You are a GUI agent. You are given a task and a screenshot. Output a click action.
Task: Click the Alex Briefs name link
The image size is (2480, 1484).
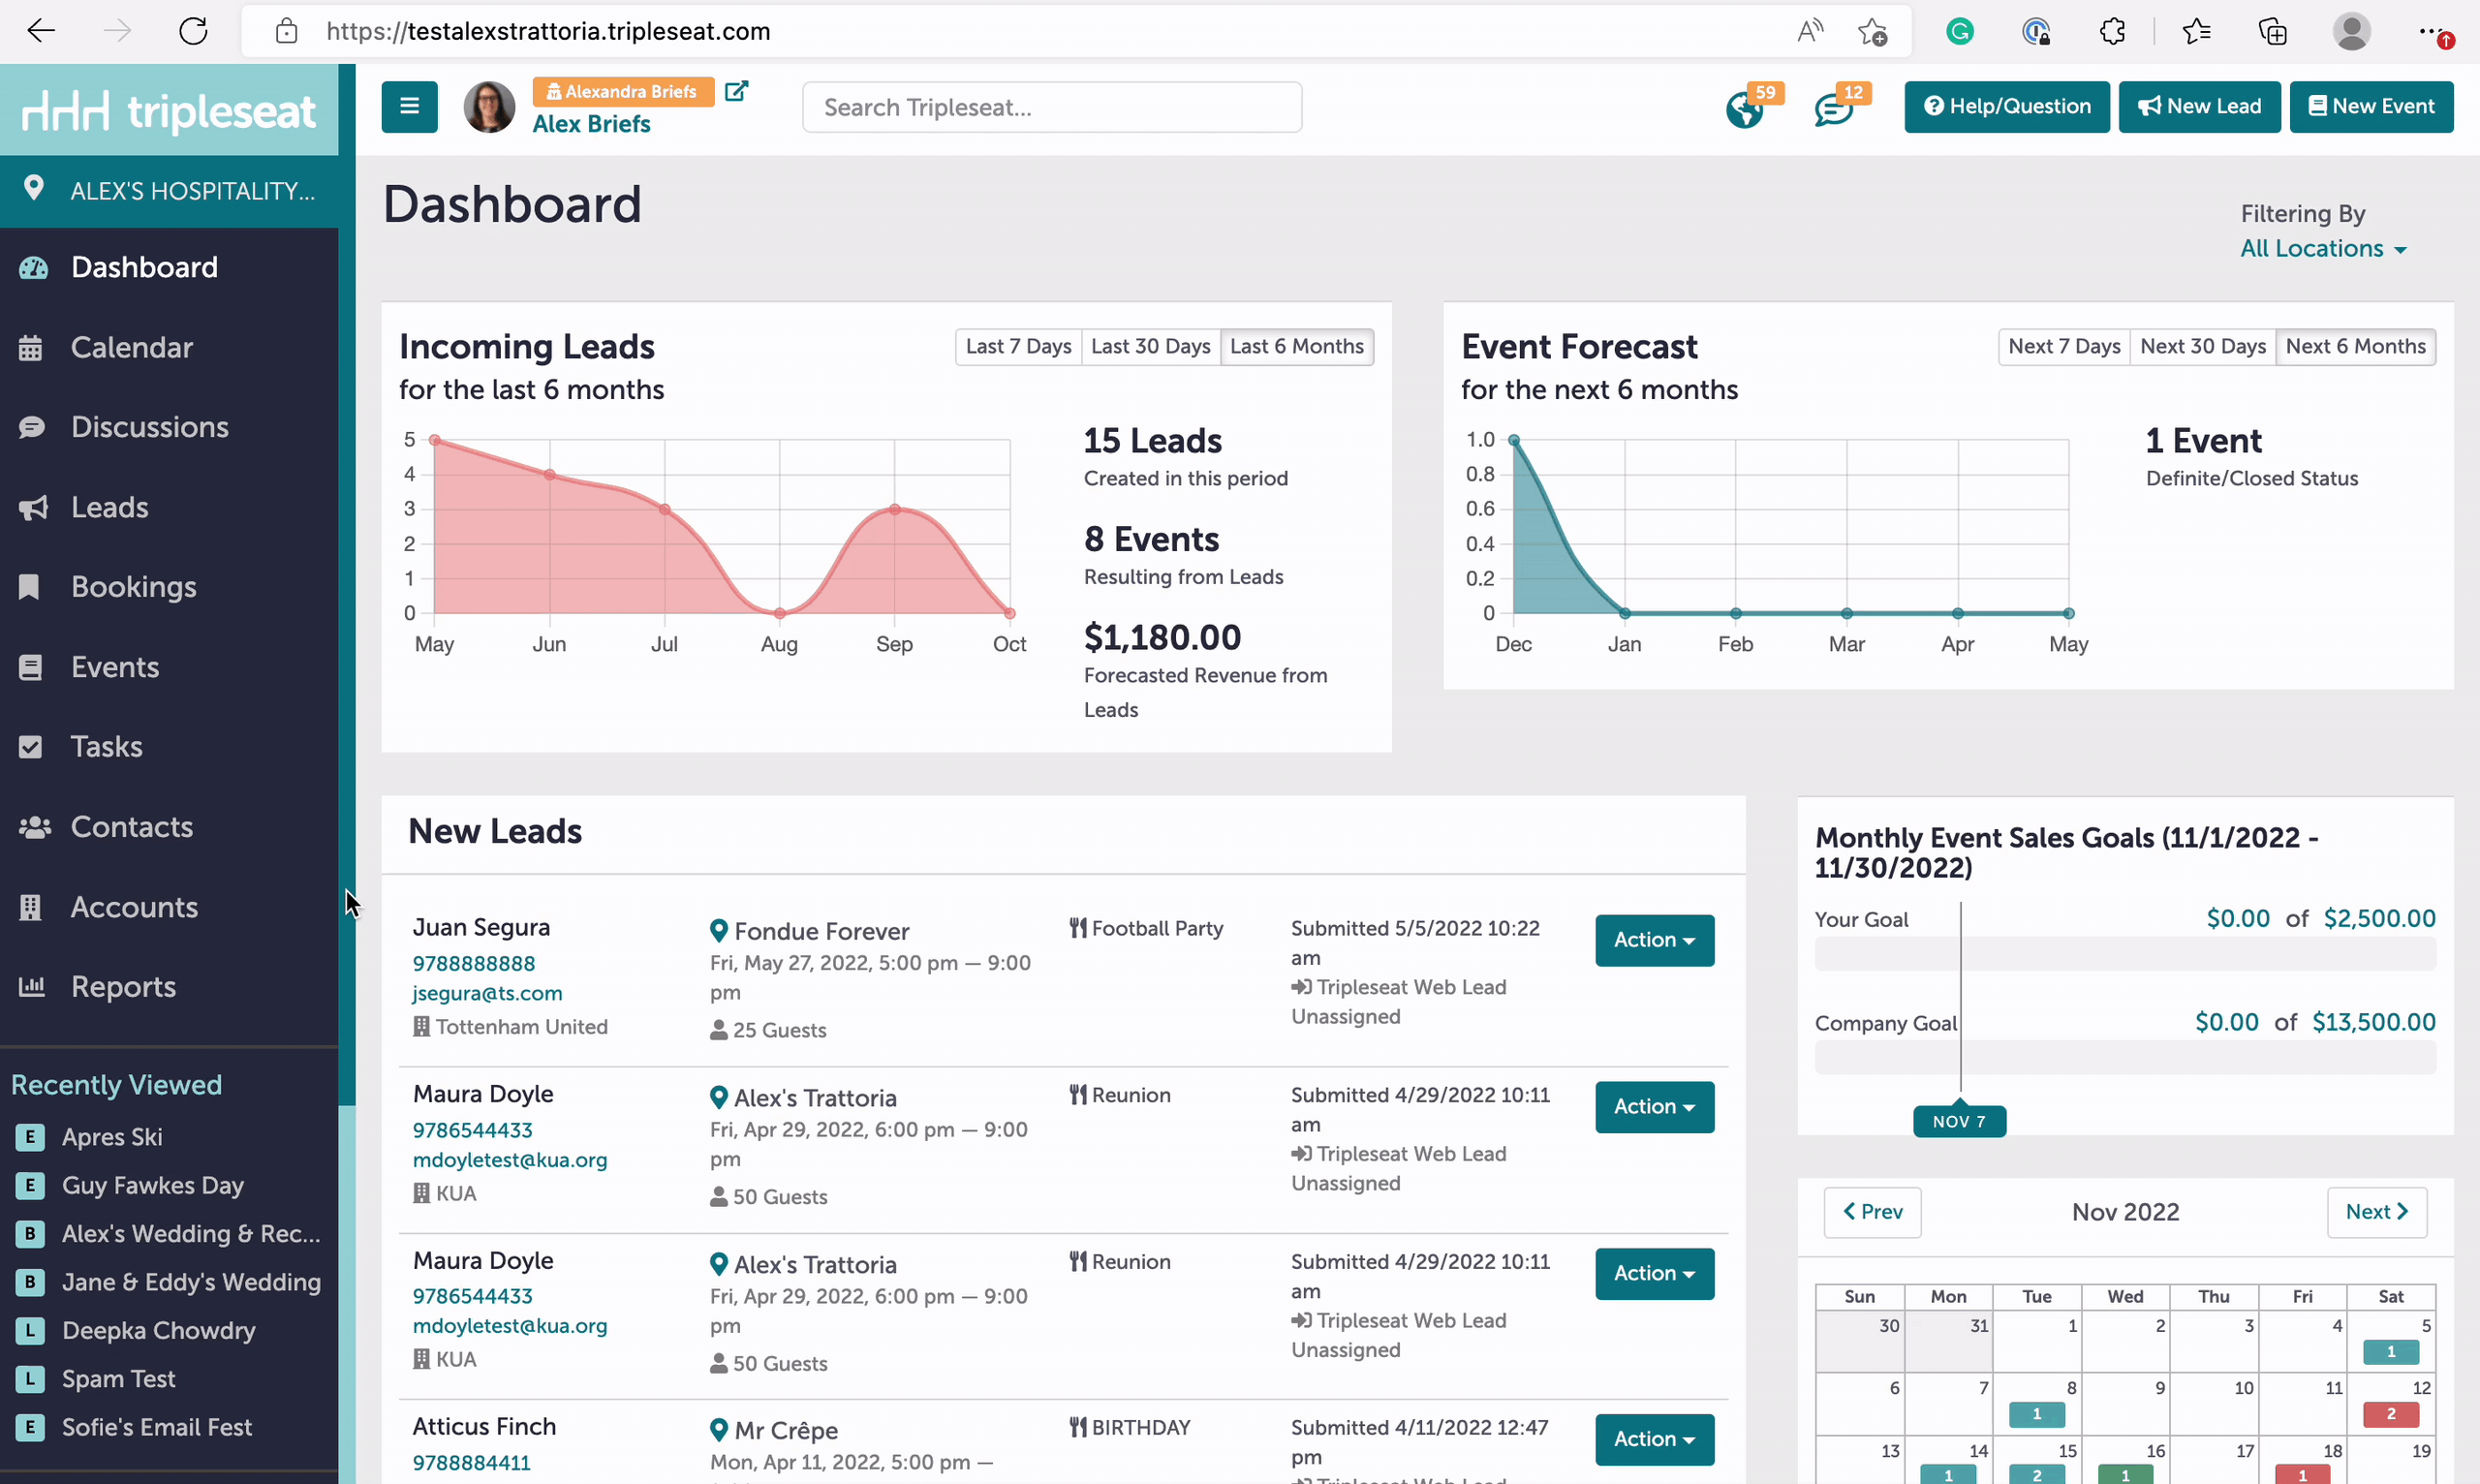tap(591, 124)
